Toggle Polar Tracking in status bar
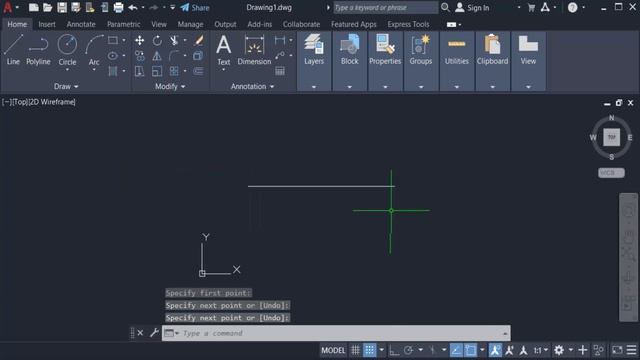The image size is (640, 360). tap(409, 350)
